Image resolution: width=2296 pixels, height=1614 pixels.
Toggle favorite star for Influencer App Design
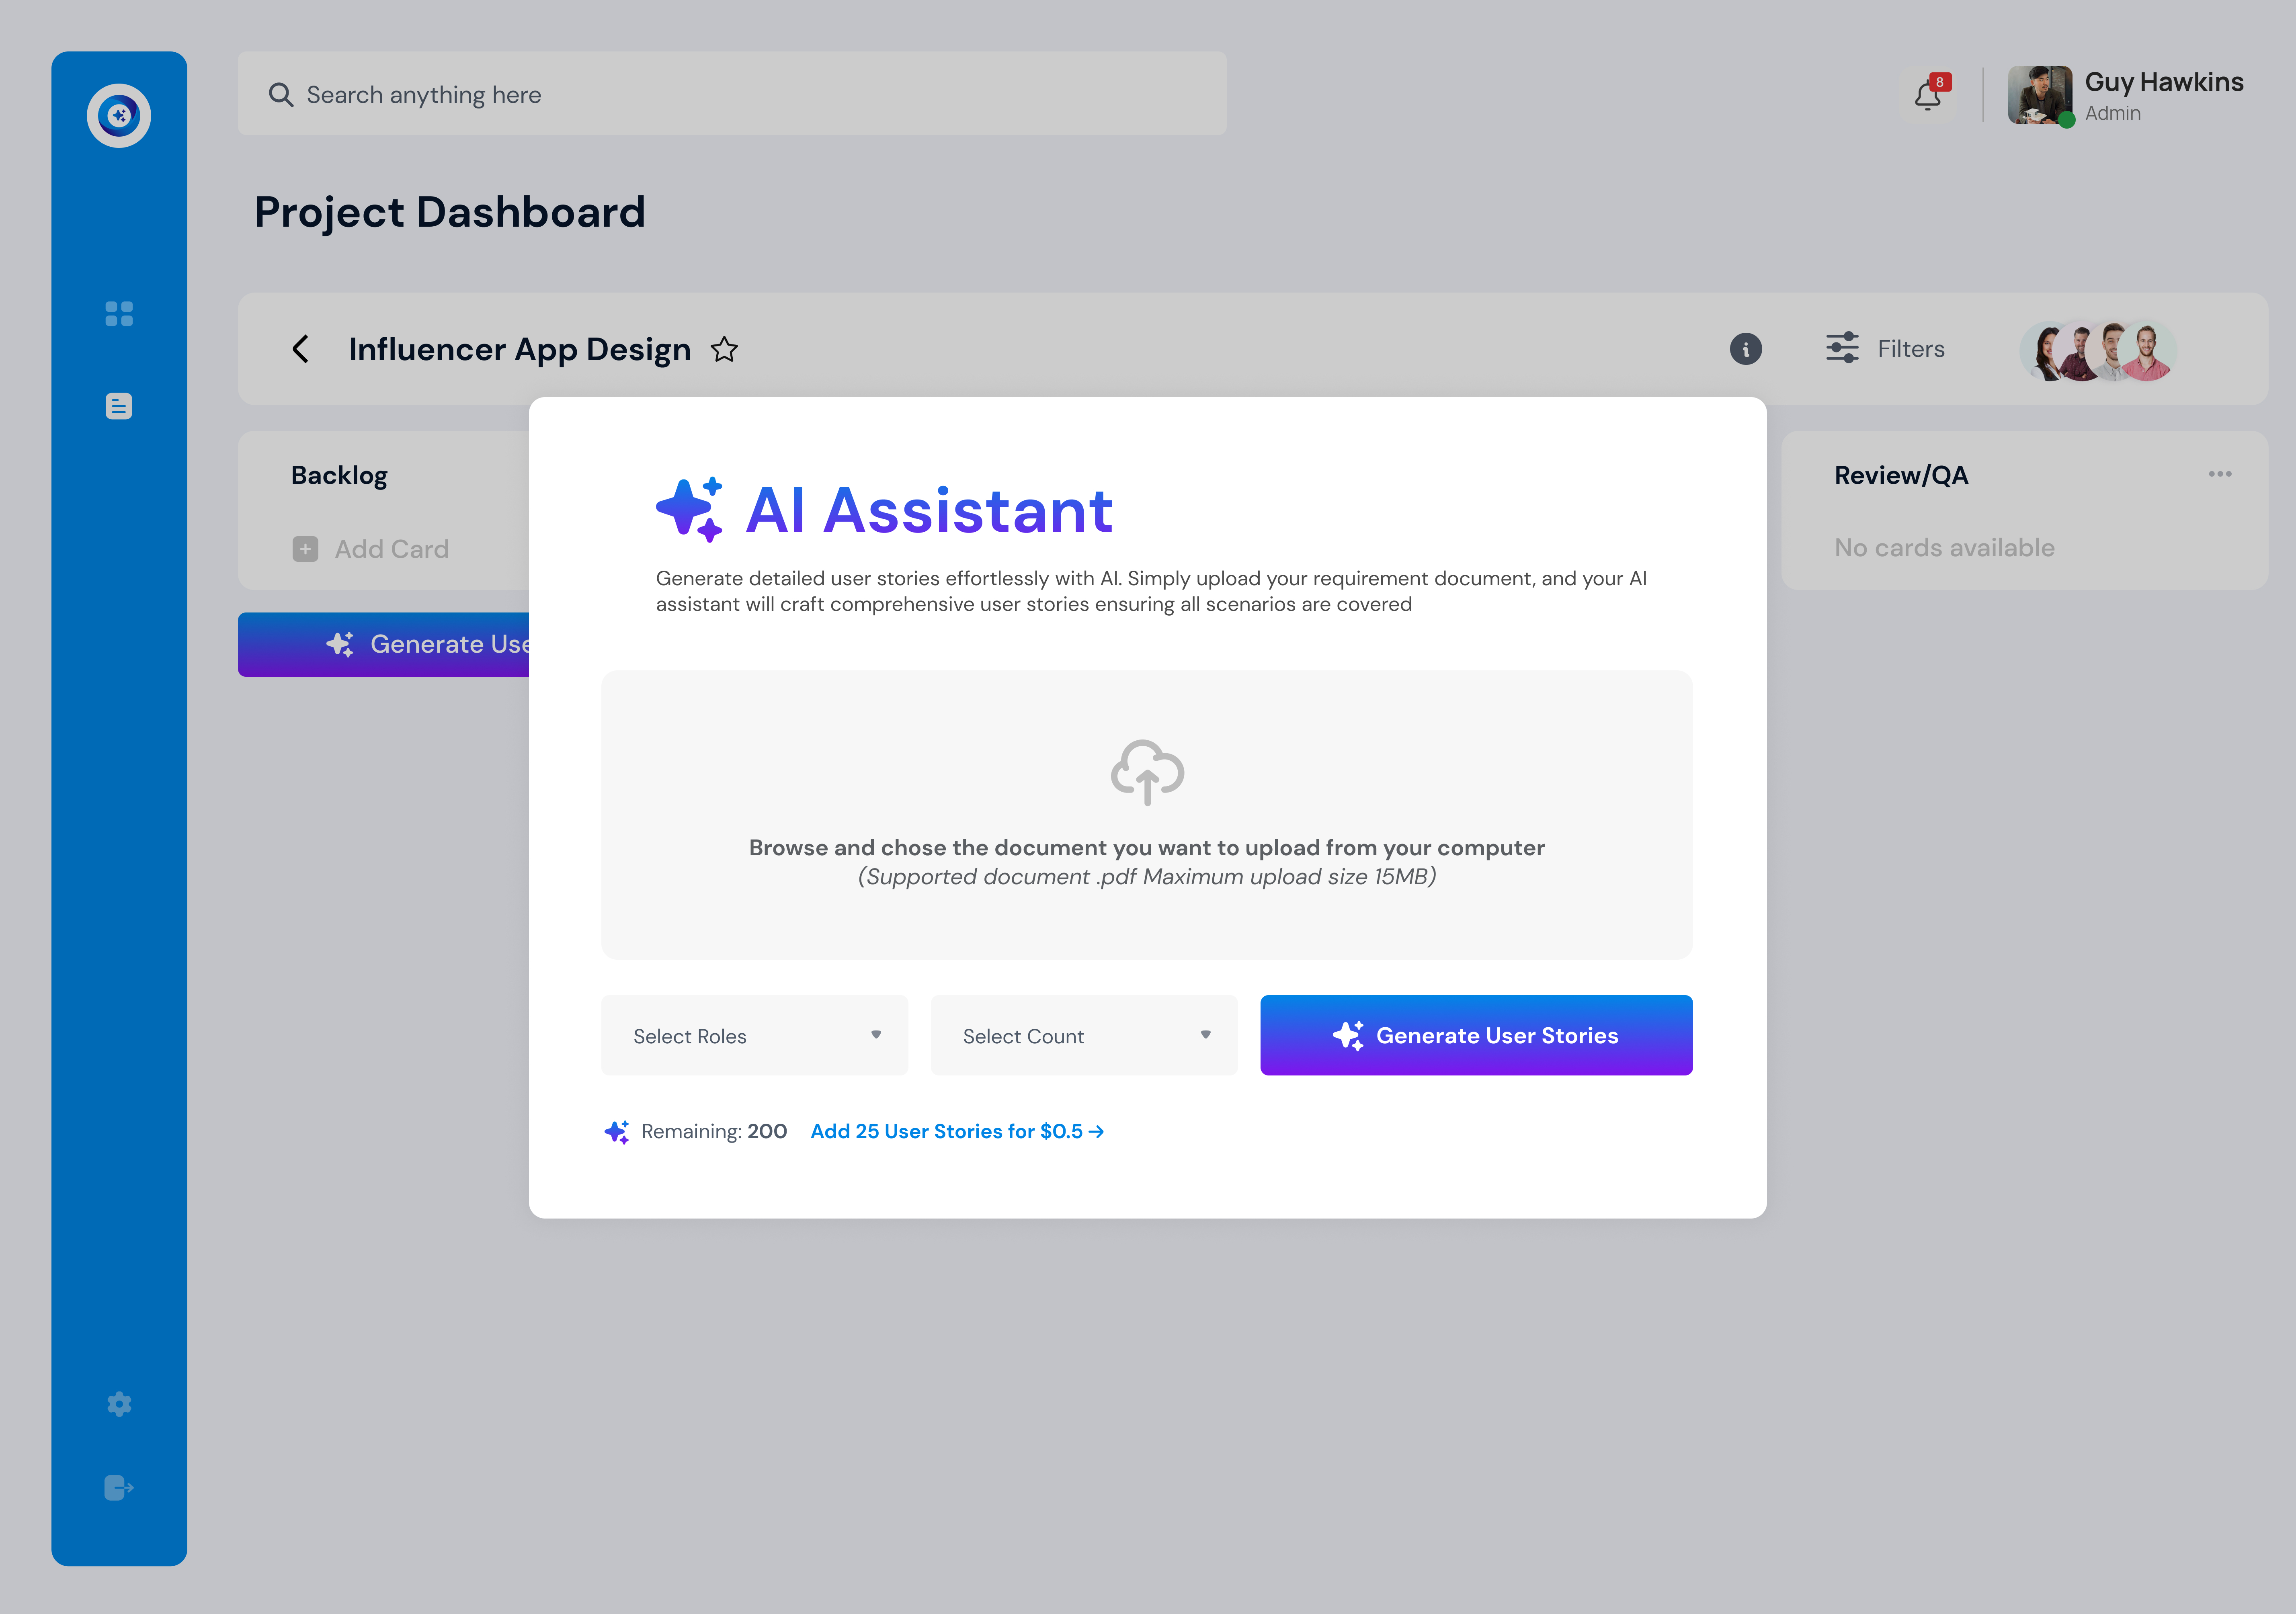(724, 350)
